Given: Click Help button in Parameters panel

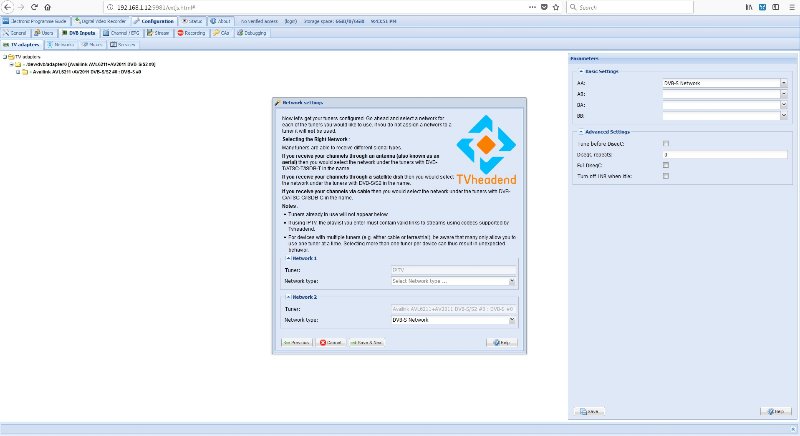Looking at the screenshot, I should (776, 411).
